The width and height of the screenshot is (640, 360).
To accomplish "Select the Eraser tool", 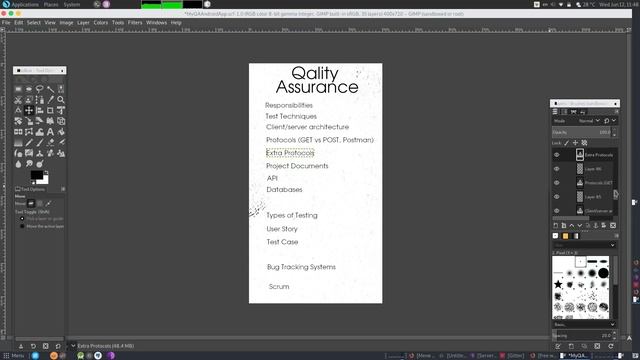I will (50, 142).
